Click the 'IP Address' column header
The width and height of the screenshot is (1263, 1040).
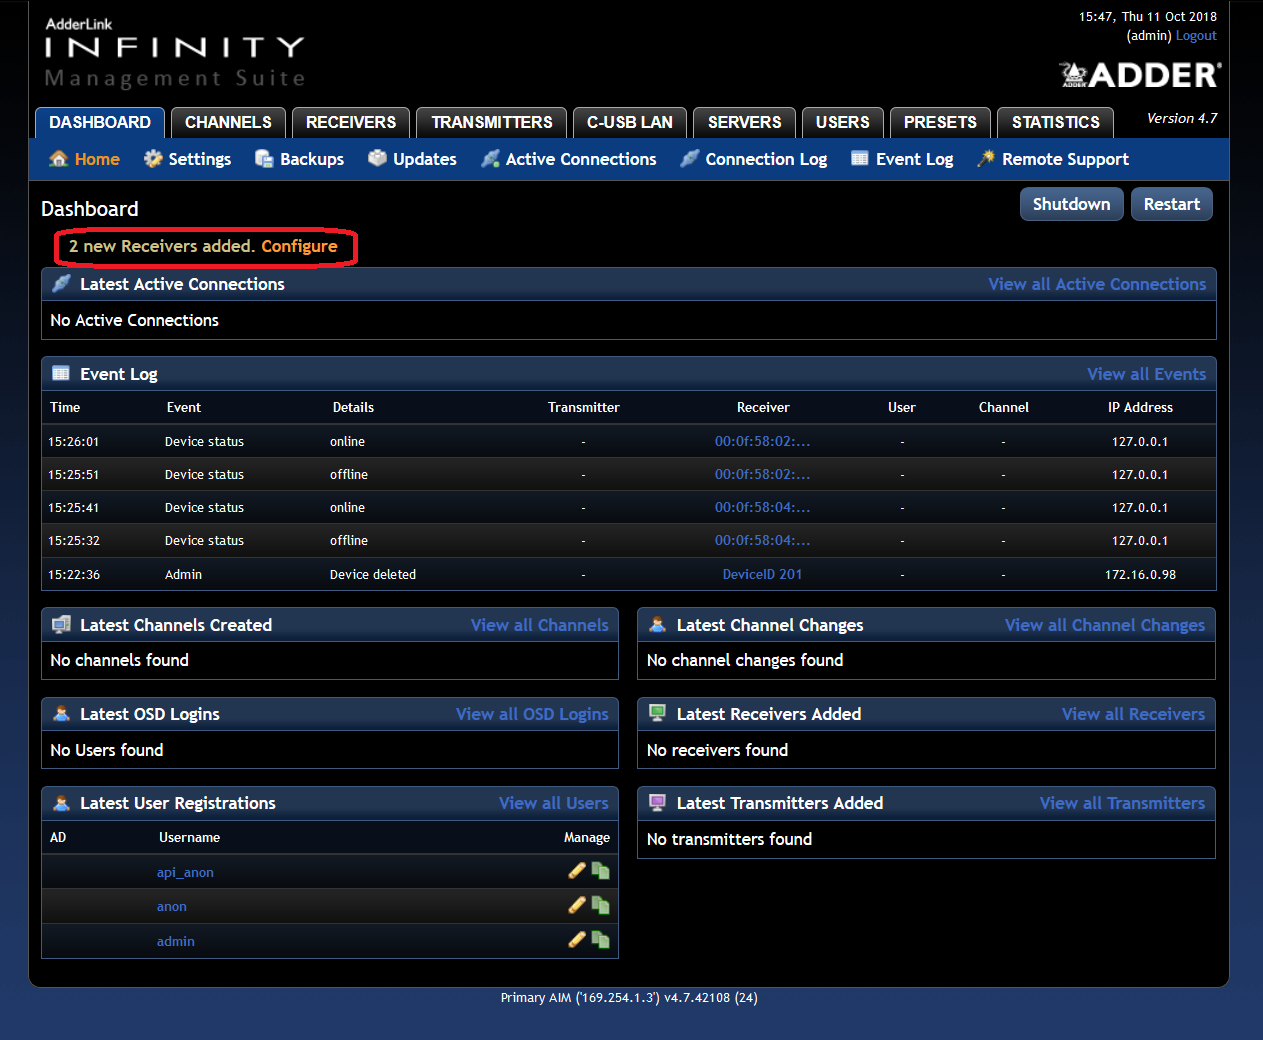(1140, 407)
